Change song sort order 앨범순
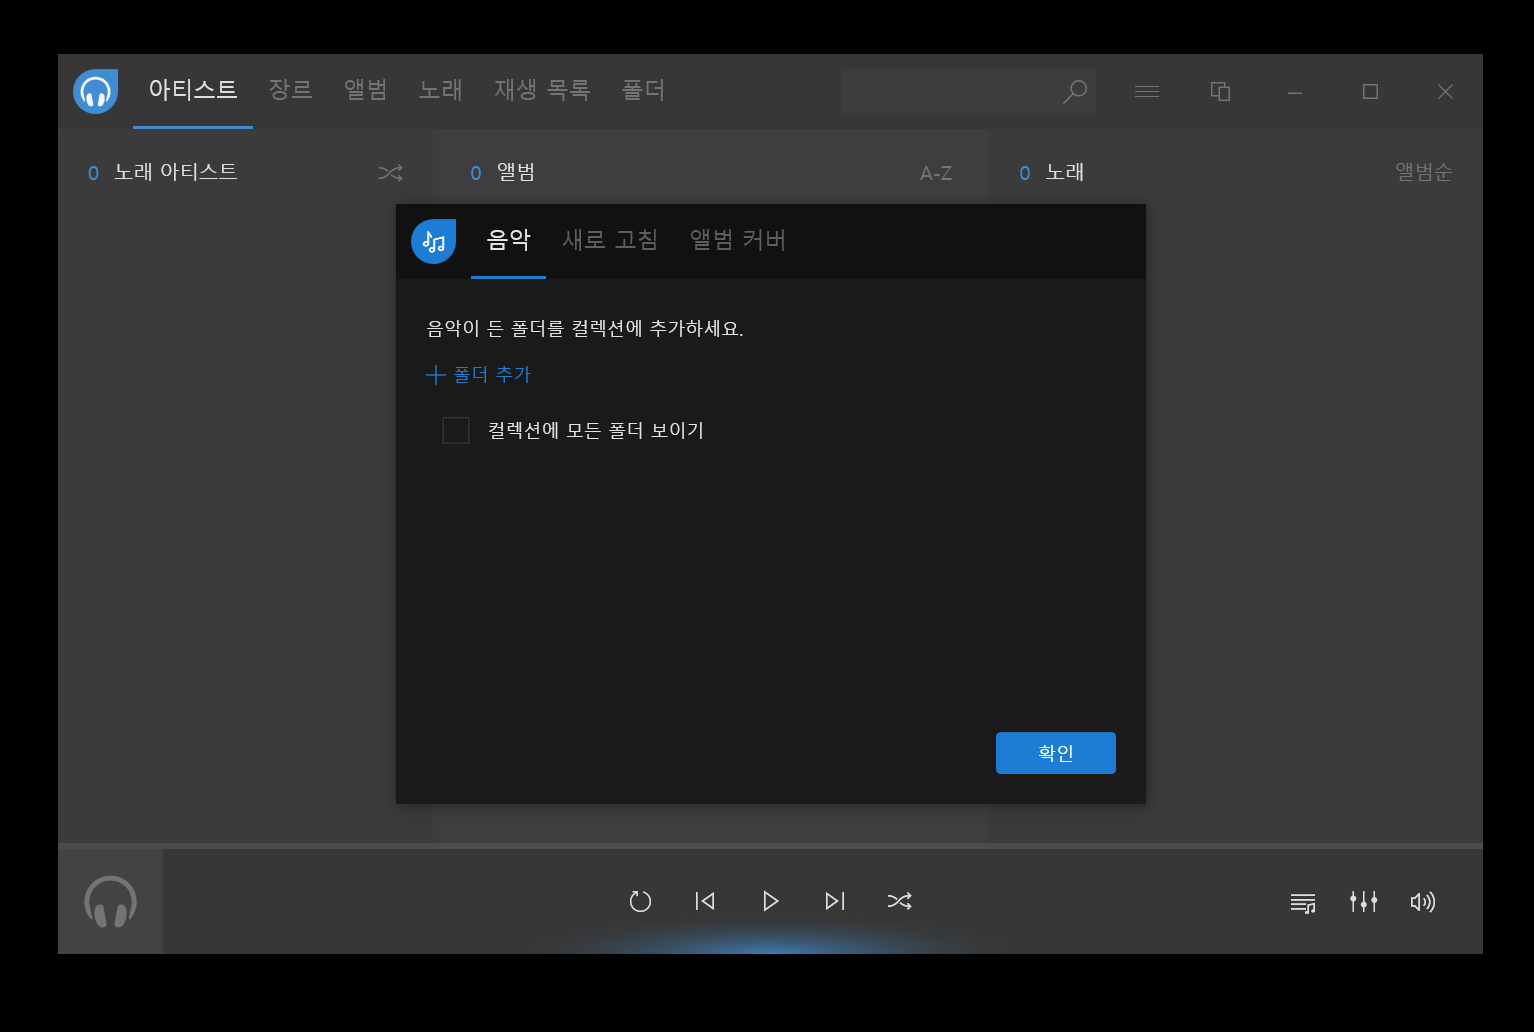 tap(1423, 172)
